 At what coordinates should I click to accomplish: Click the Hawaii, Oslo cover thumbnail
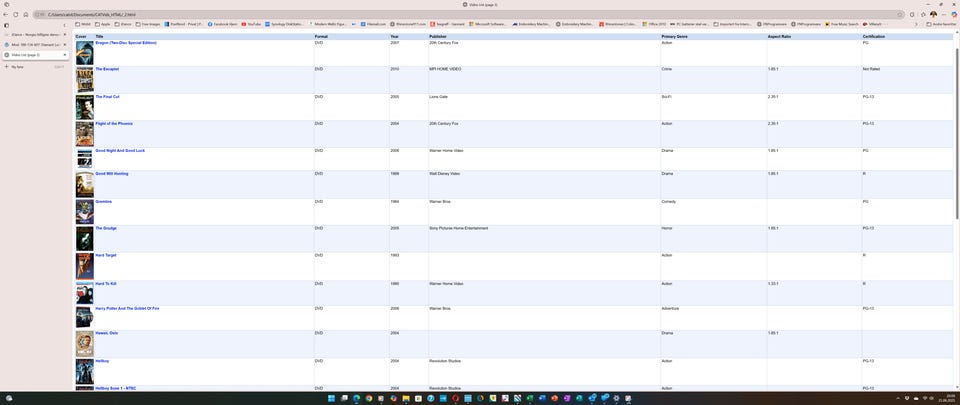(x=84, y=344)
